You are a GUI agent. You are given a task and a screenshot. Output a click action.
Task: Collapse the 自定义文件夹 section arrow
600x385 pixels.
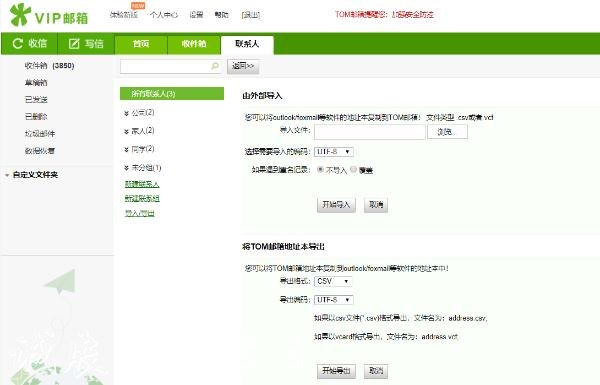pos(7,175)
